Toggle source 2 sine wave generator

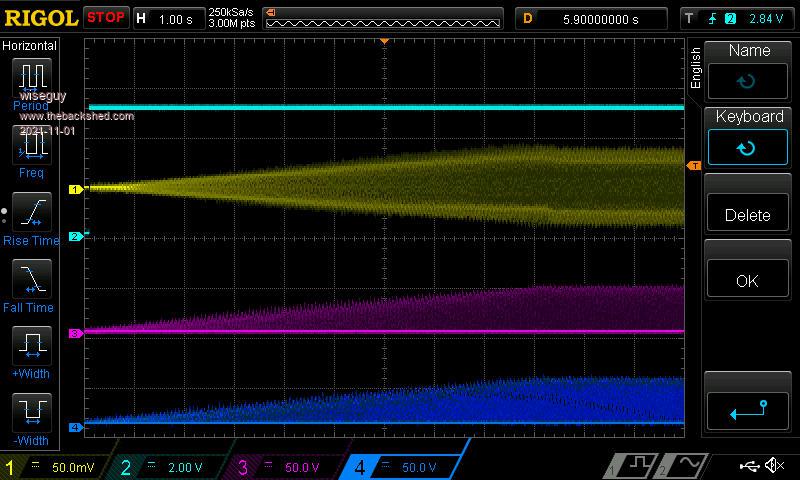pos(680,466)
